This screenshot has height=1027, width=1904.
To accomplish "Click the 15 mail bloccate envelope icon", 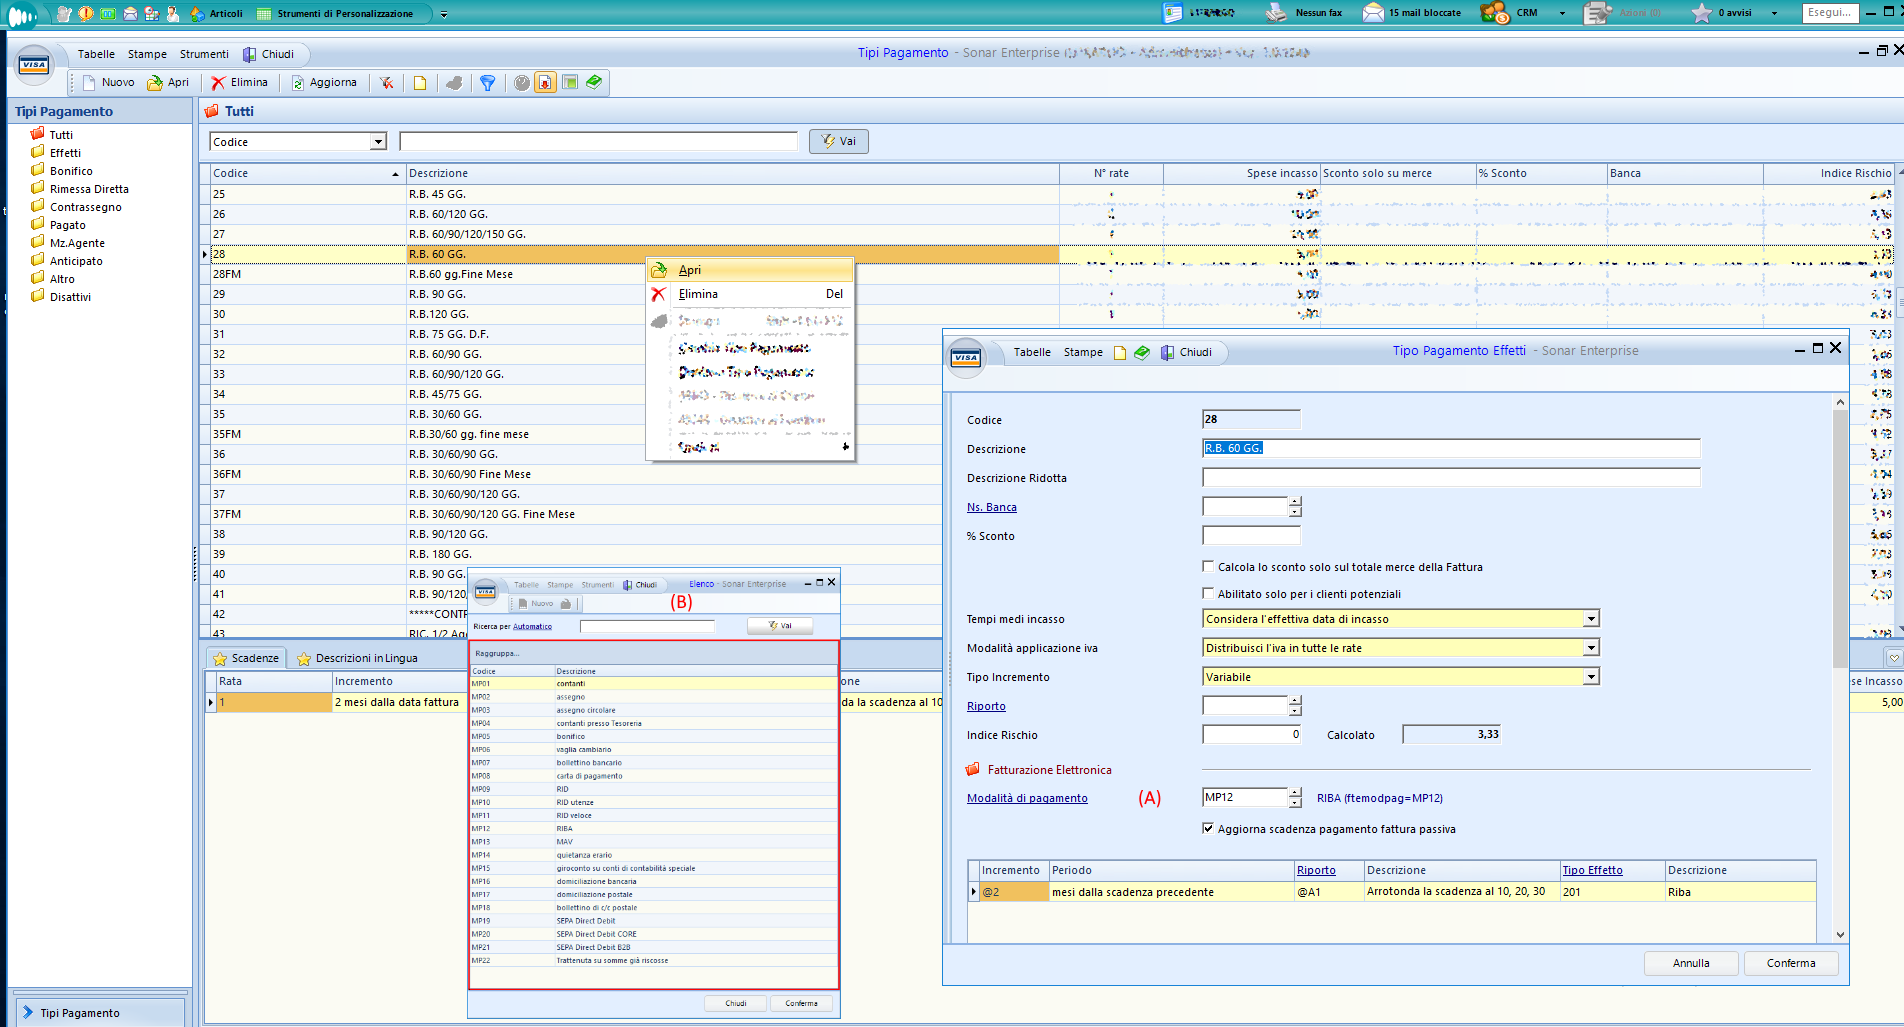I will 1373,13.
